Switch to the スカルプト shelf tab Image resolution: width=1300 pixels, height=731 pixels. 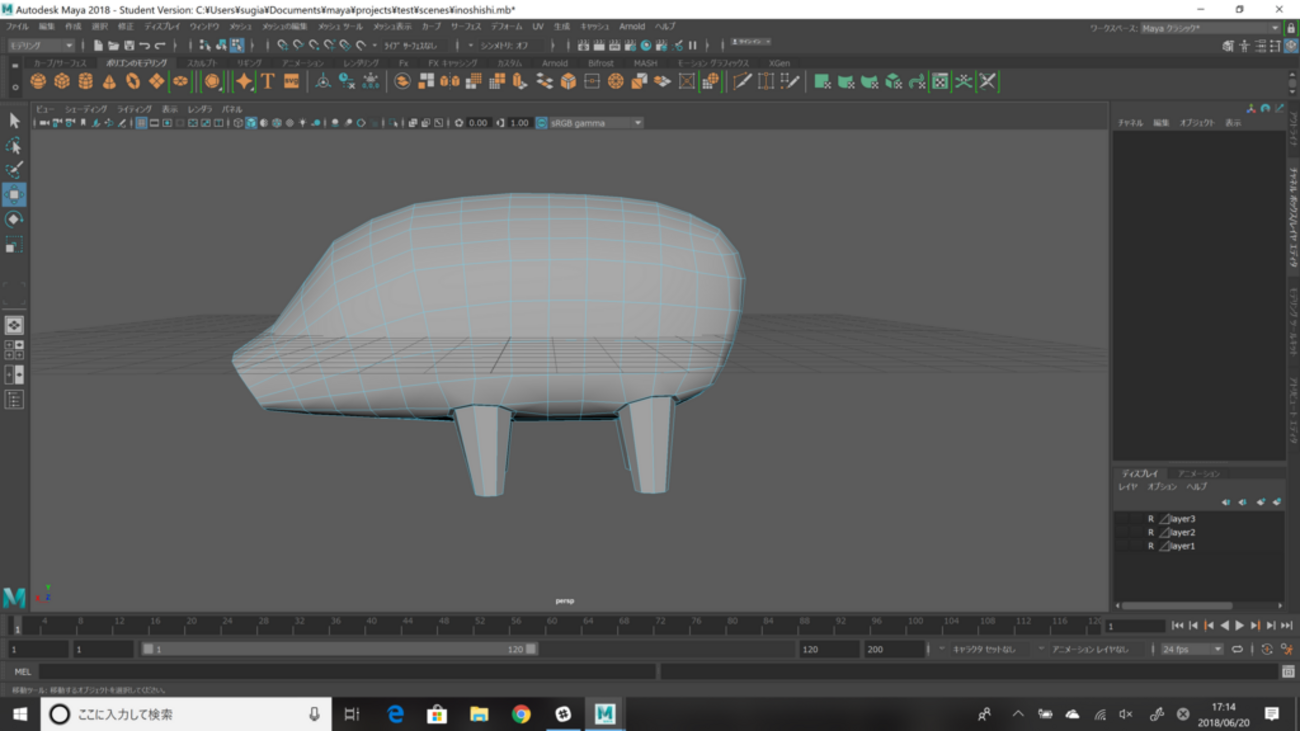pyautogui.click(x=202, y=63)
